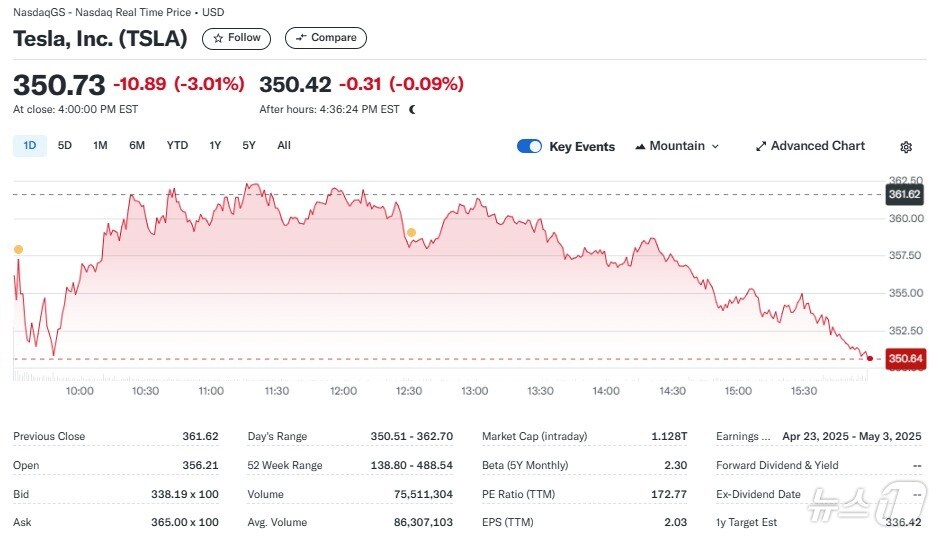Click the key event dot near 12:30
The height and width of the screenshot is (538, 937).
click(x=410, y=233)
